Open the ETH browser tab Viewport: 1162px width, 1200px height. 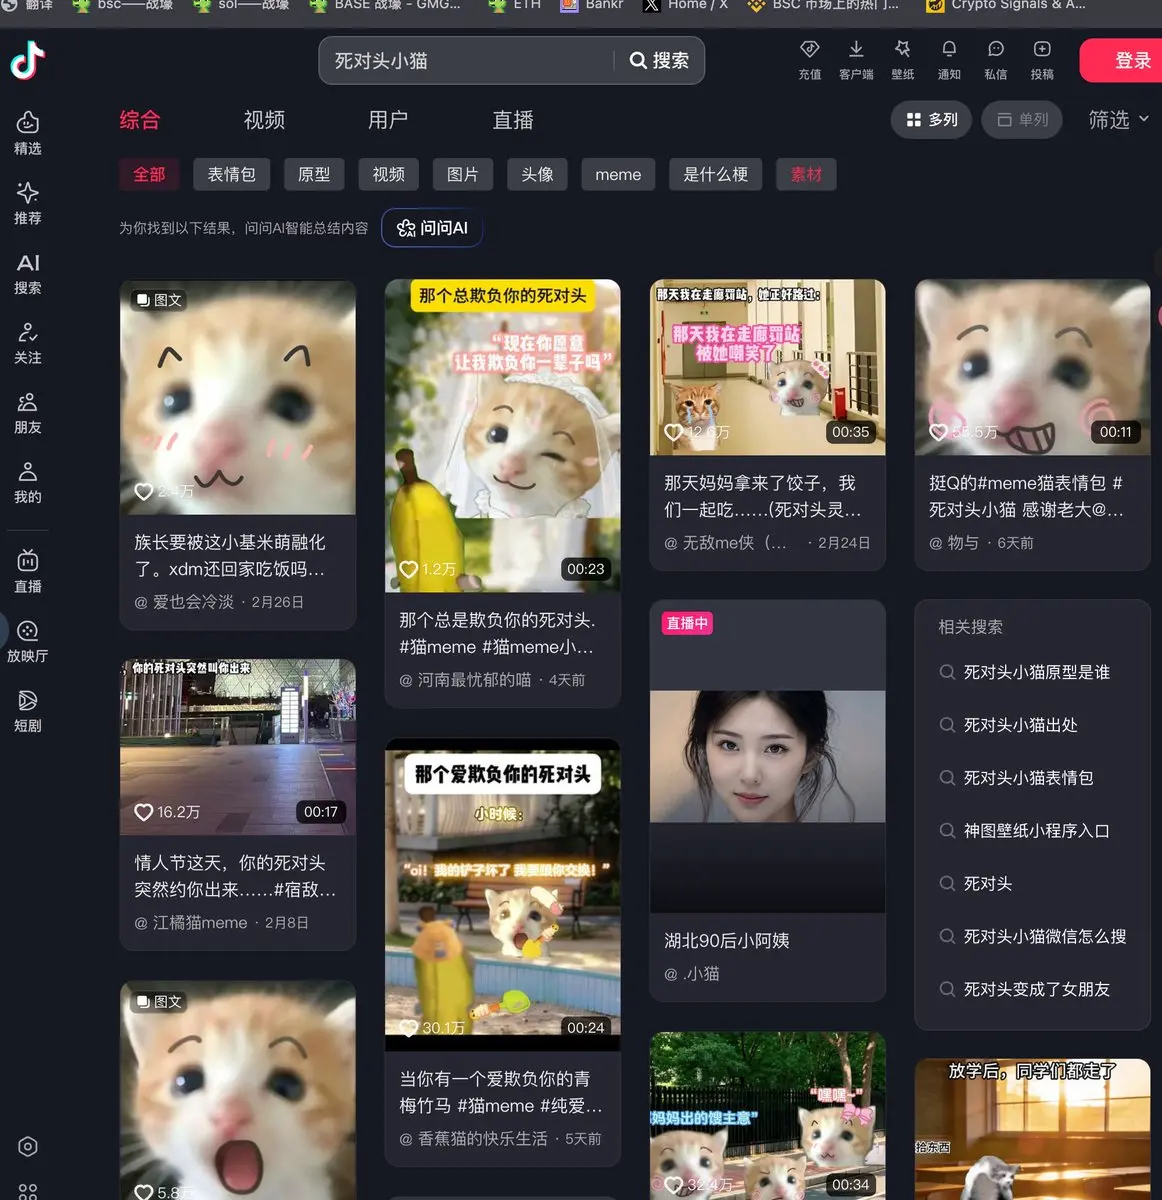tap(515, 5)
